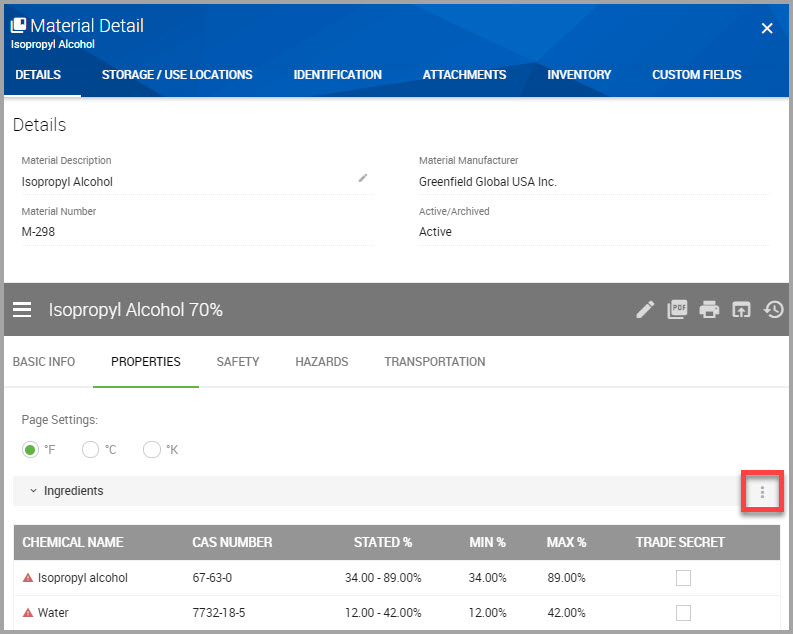Screen dimensions: 793x634
Task: Check Trade Secret for Water
Action: click(x=683, y=613)
